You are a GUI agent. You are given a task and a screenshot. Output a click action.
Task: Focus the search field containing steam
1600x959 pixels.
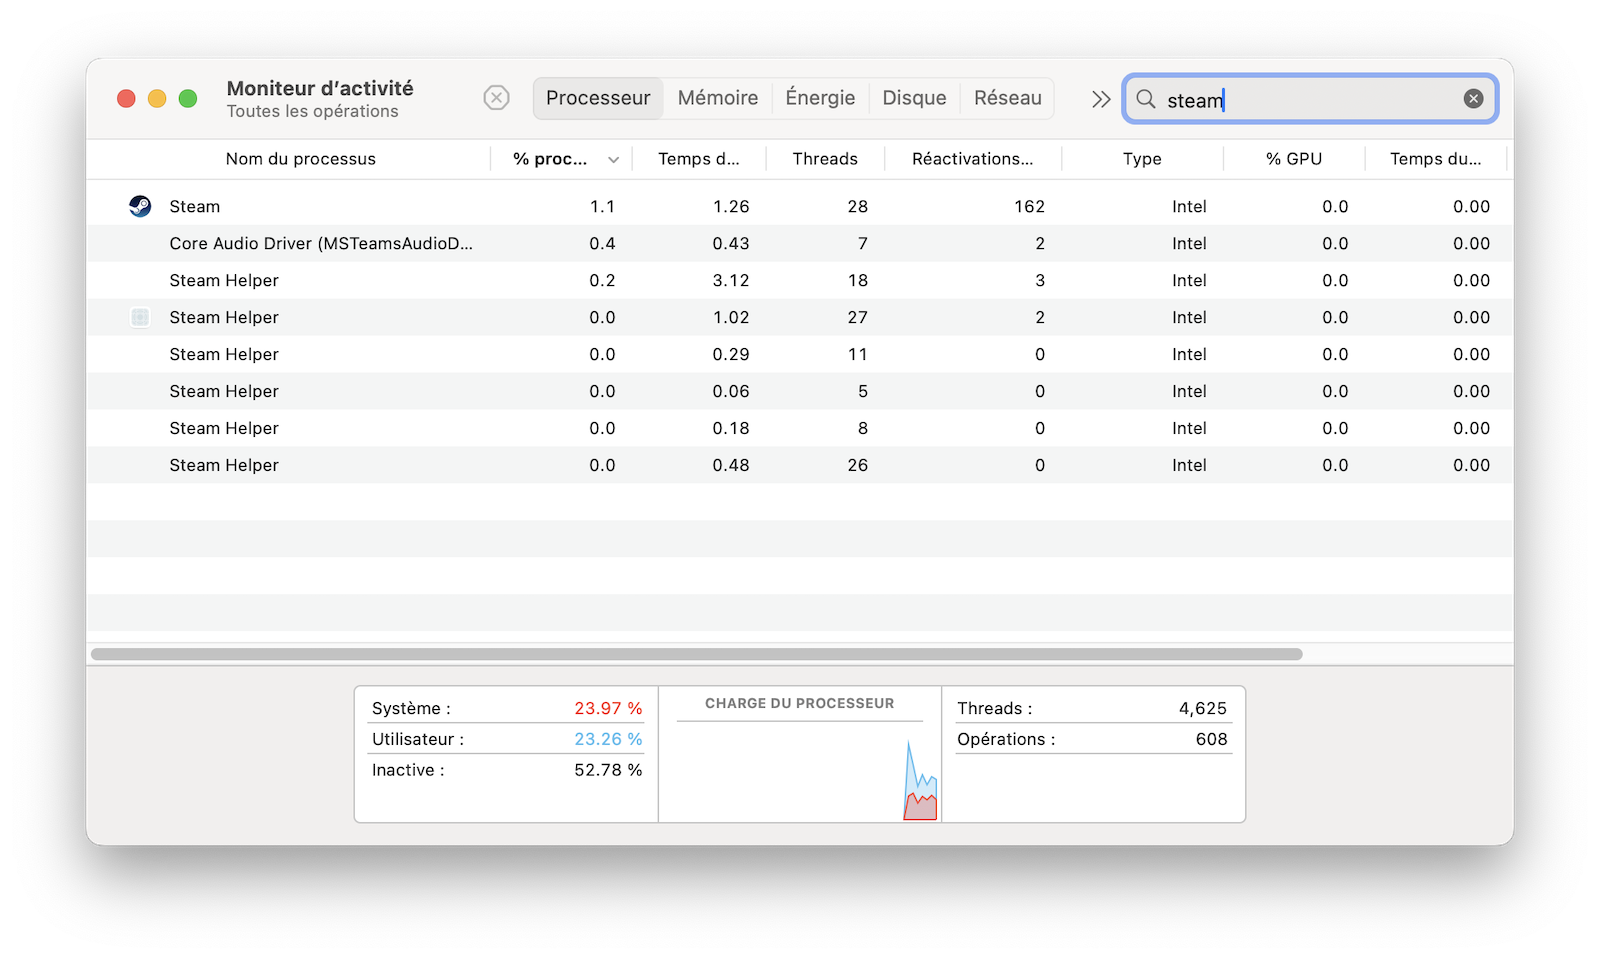tap(1310, 99)
